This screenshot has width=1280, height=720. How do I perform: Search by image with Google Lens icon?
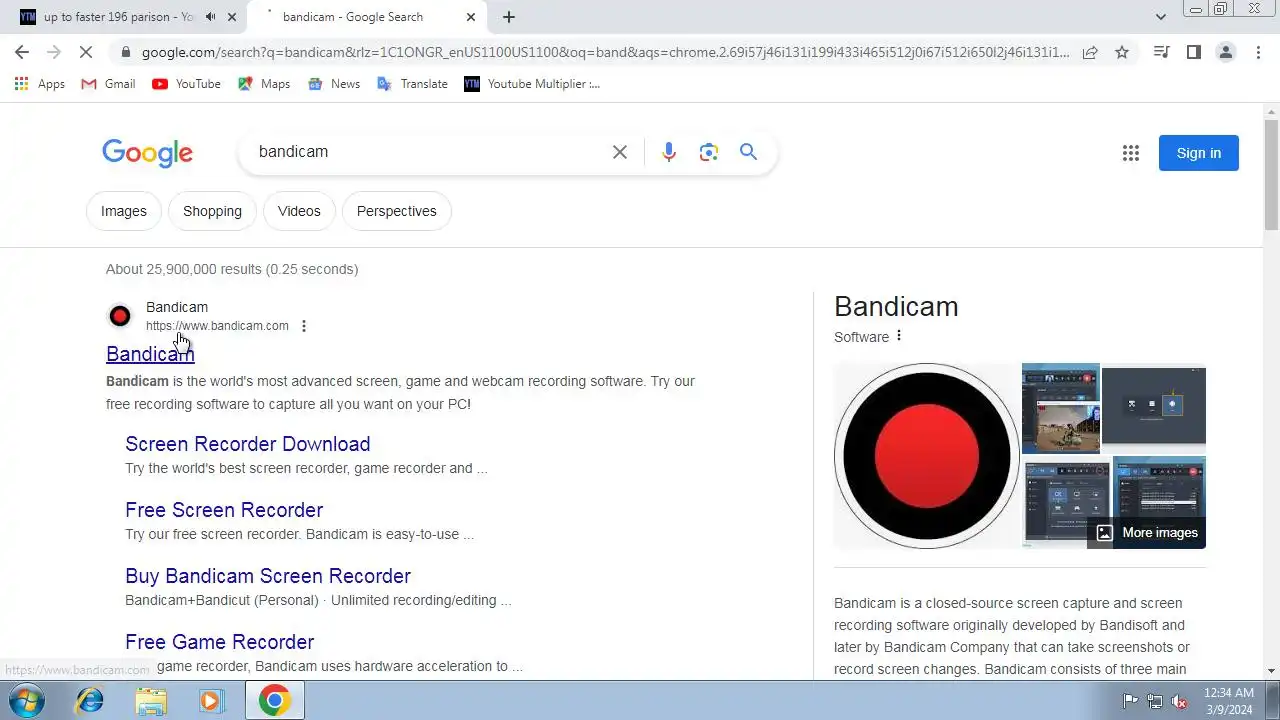pos(709,152)
